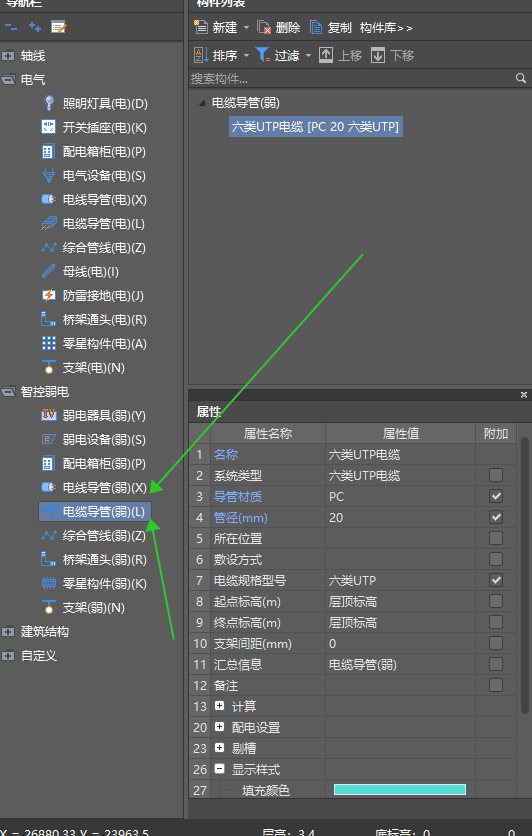Screen dimensions: 532x836
Task: Select 桥架通头(电)(R) item
Action: 94,319
